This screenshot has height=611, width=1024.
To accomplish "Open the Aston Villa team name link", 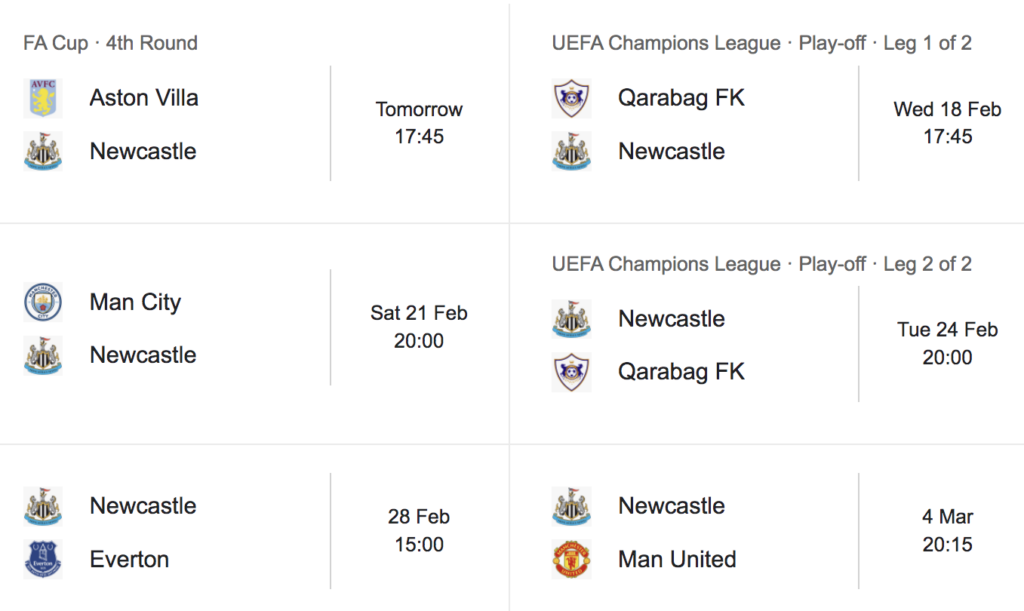I will [144, 98].
